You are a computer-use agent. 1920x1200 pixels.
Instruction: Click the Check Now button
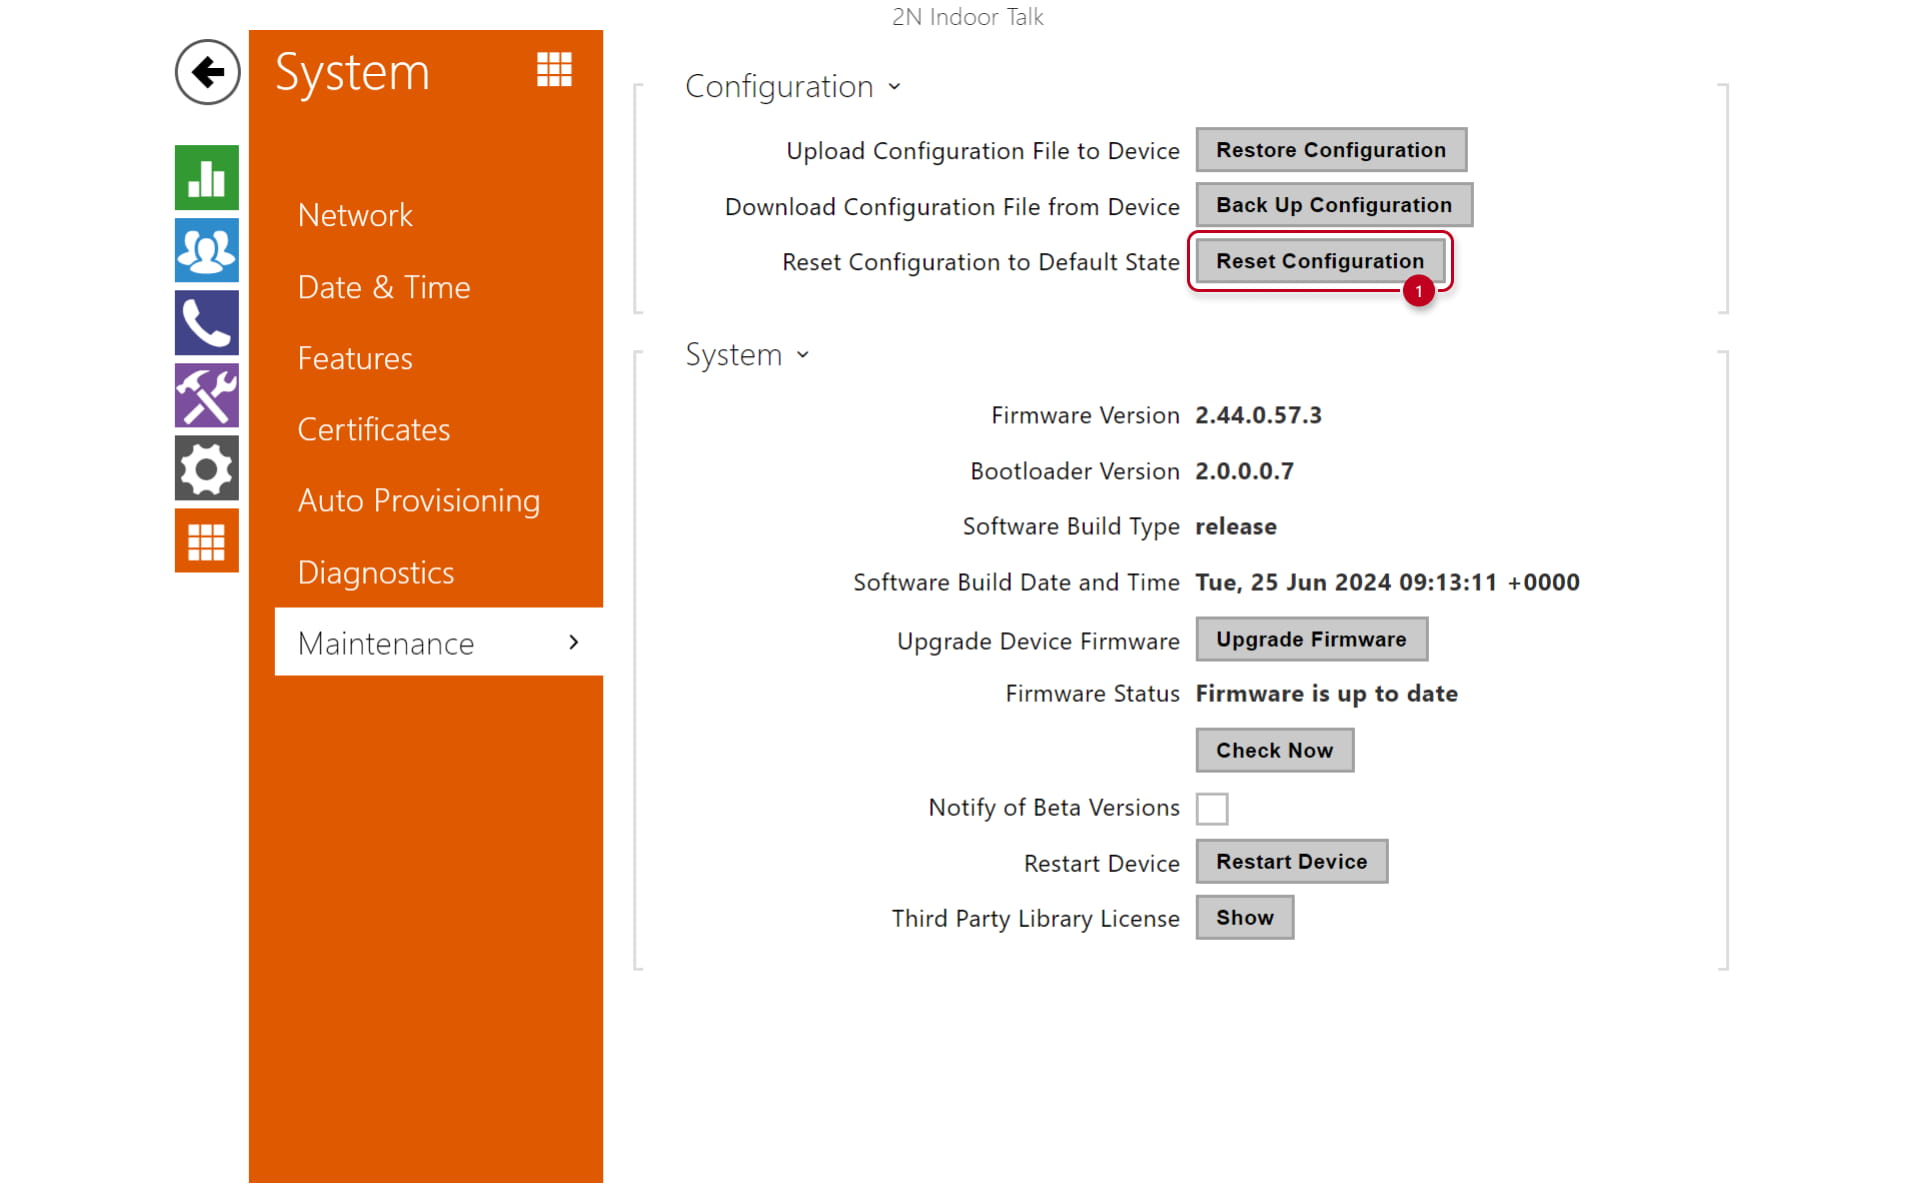click(x=1275, y=750)
